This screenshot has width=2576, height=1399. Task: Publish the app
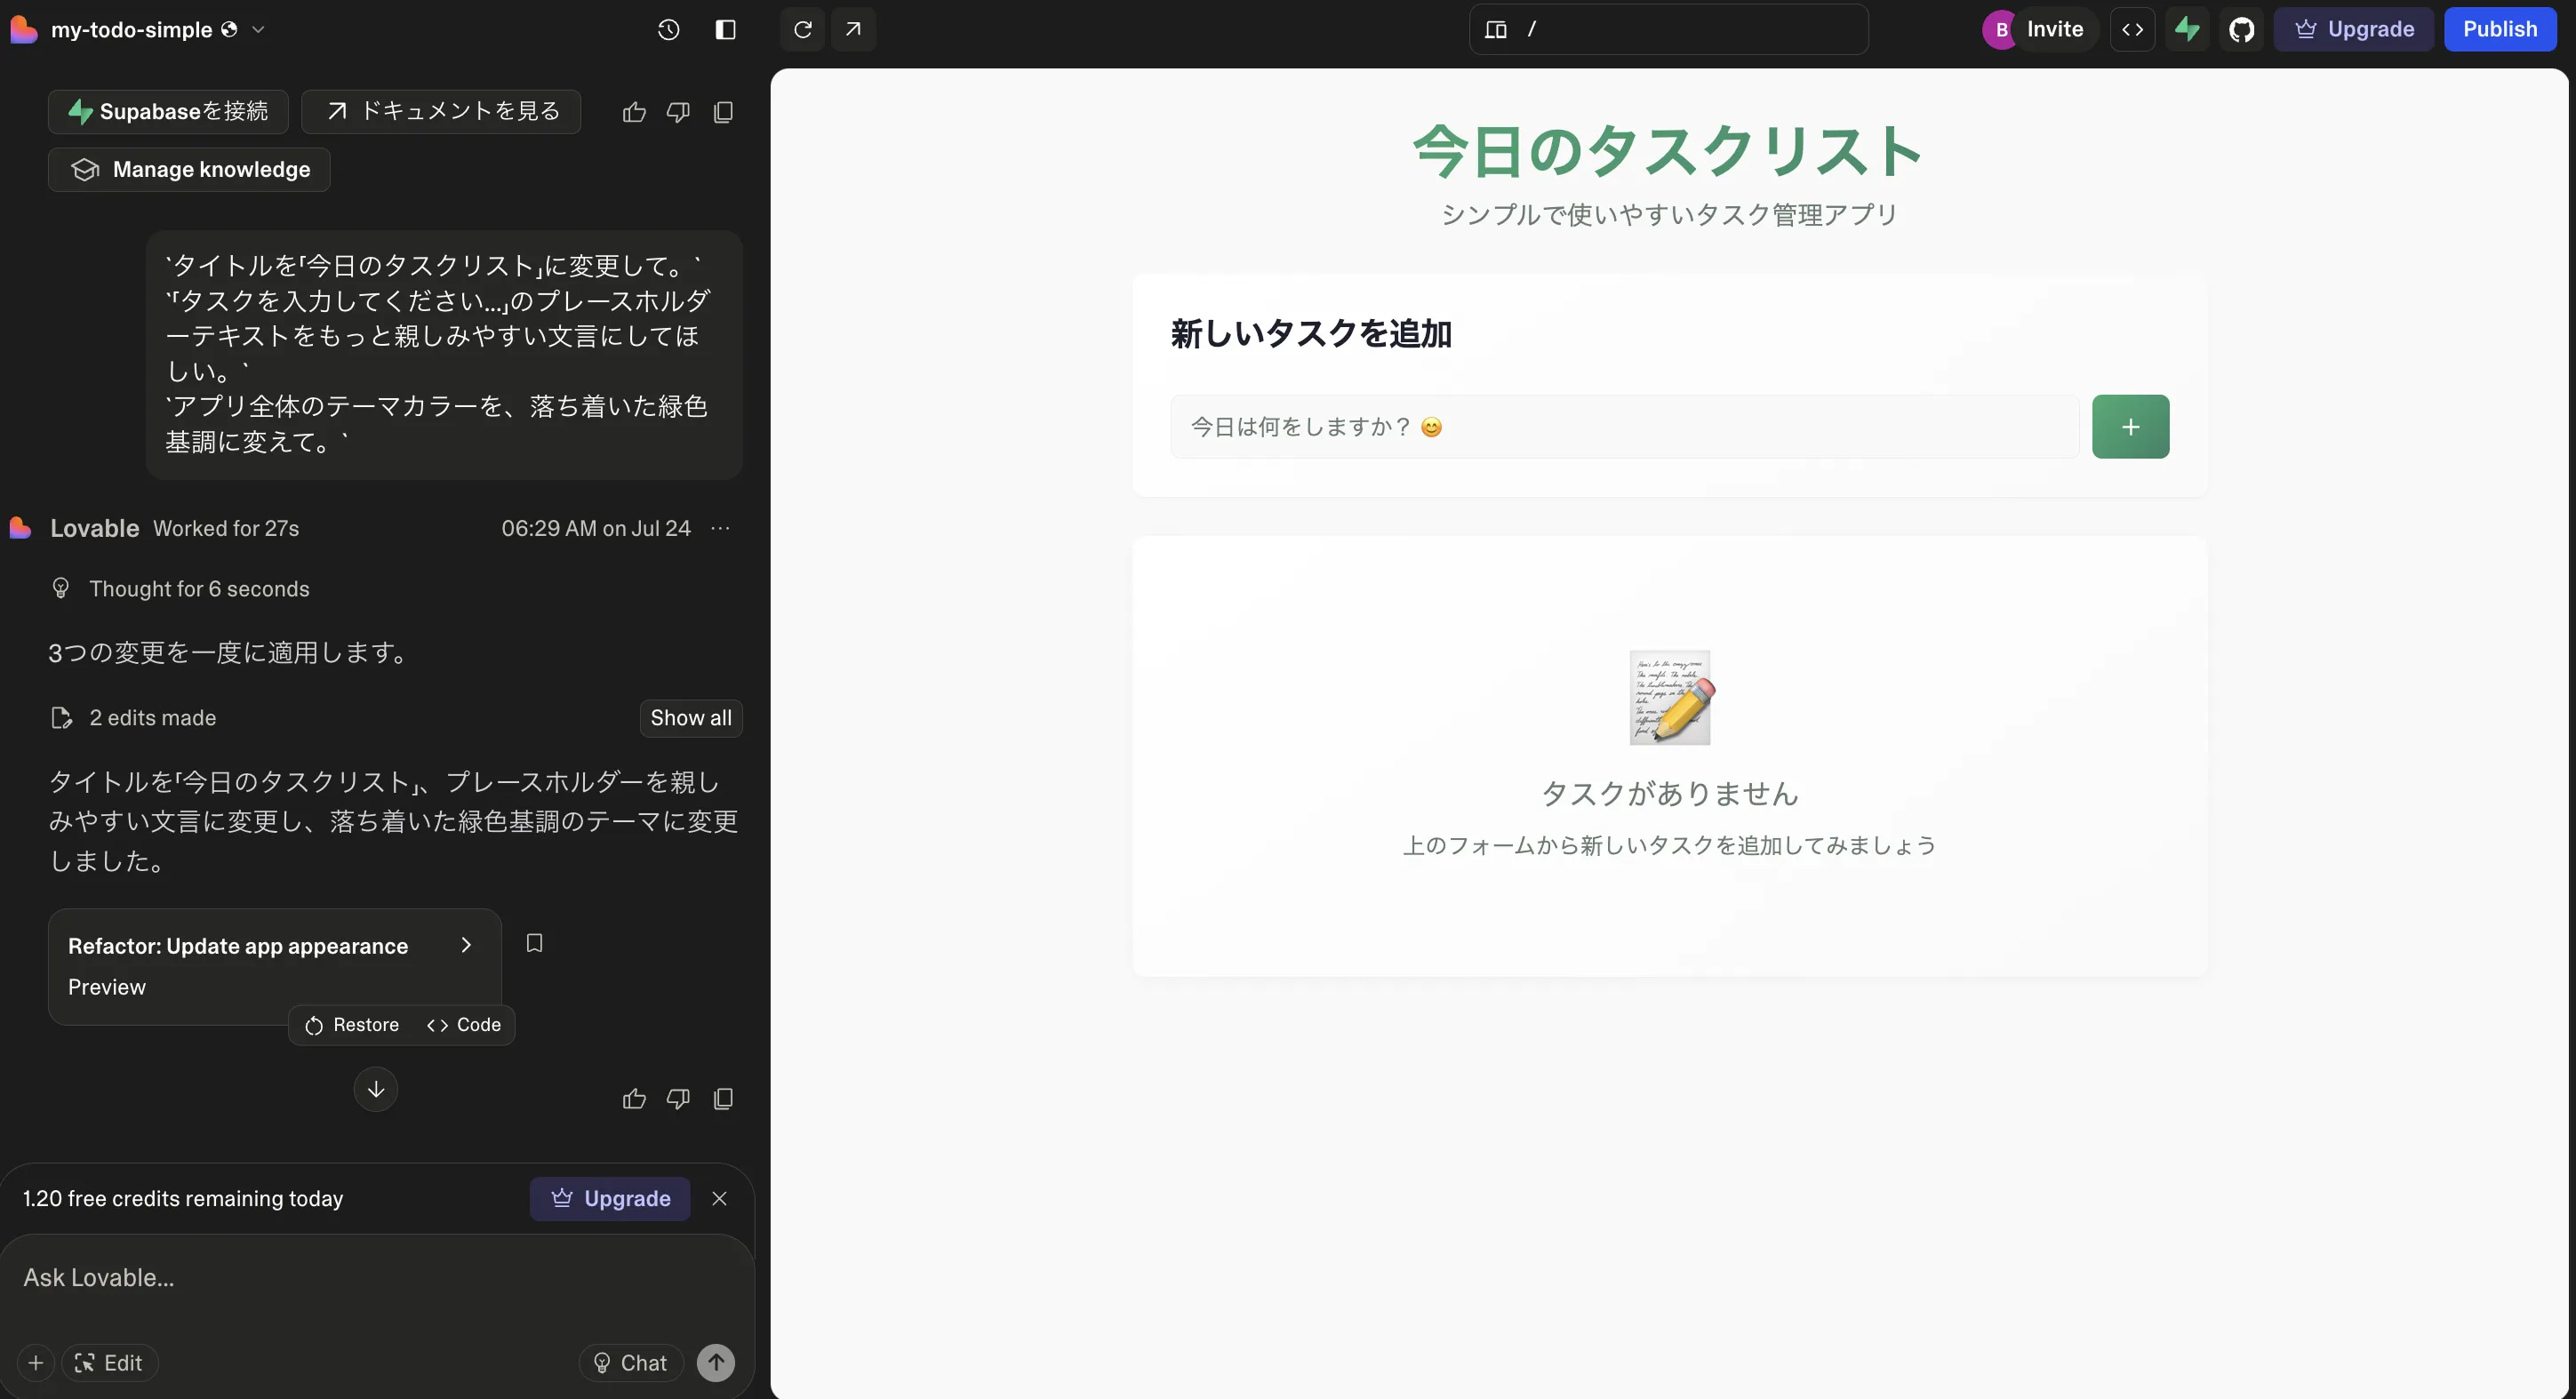2500,29
